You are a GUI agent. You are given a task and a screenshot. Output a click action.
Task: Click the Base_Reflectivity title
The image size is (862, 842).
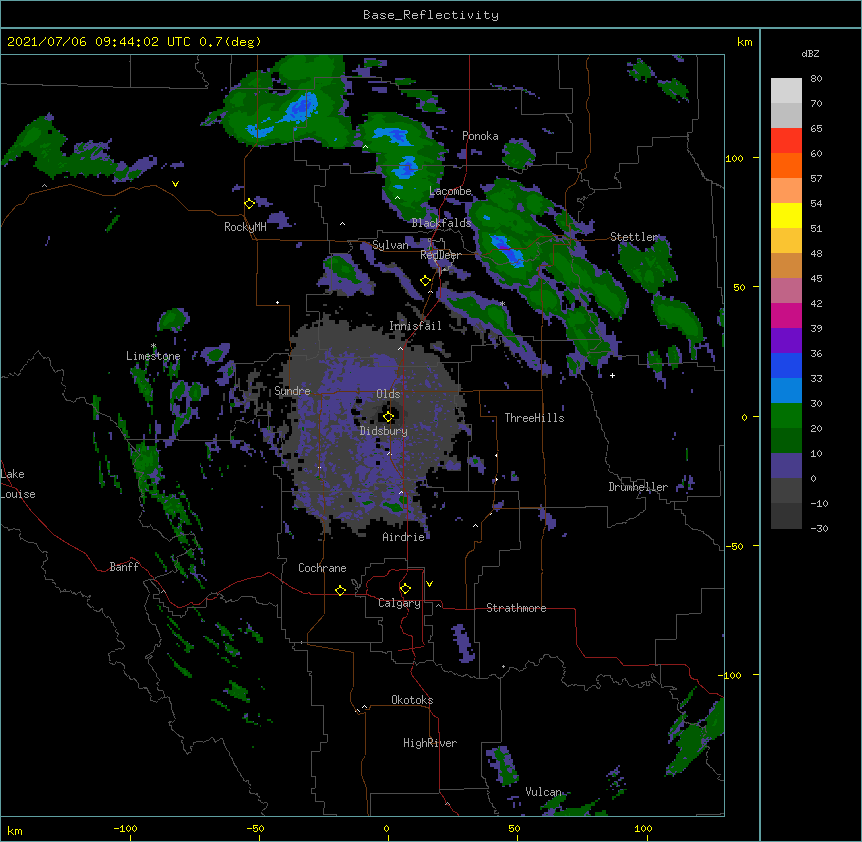click(431, 15)
